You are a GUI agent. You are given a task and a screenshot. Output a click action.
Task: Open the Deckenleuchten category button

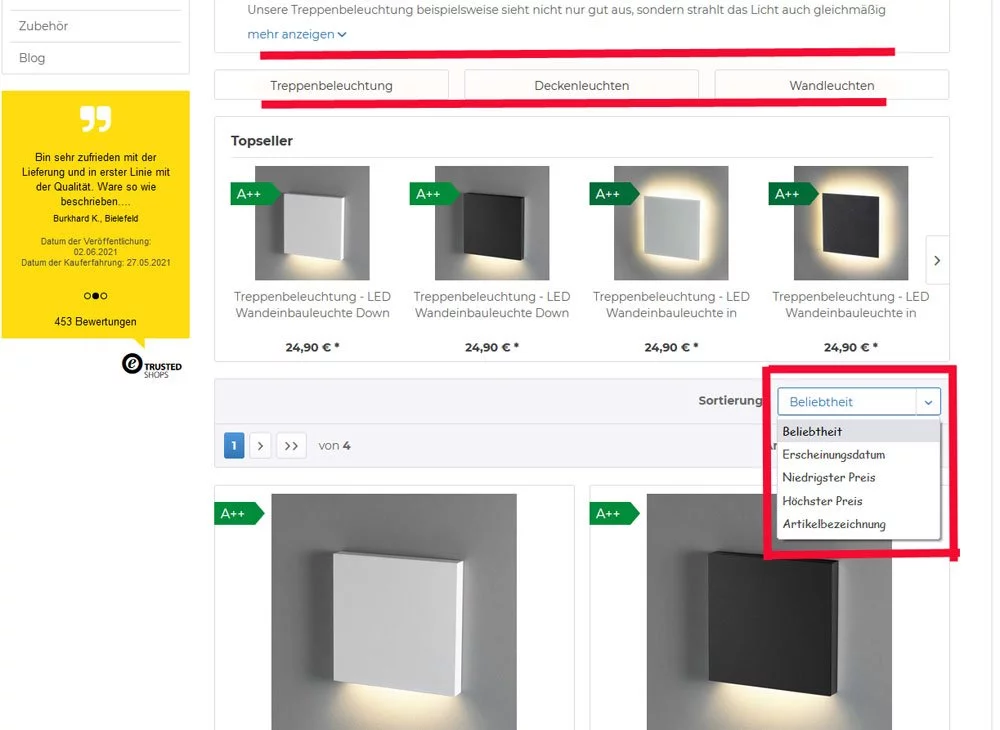pyautogui.click(x=582, y=85)
